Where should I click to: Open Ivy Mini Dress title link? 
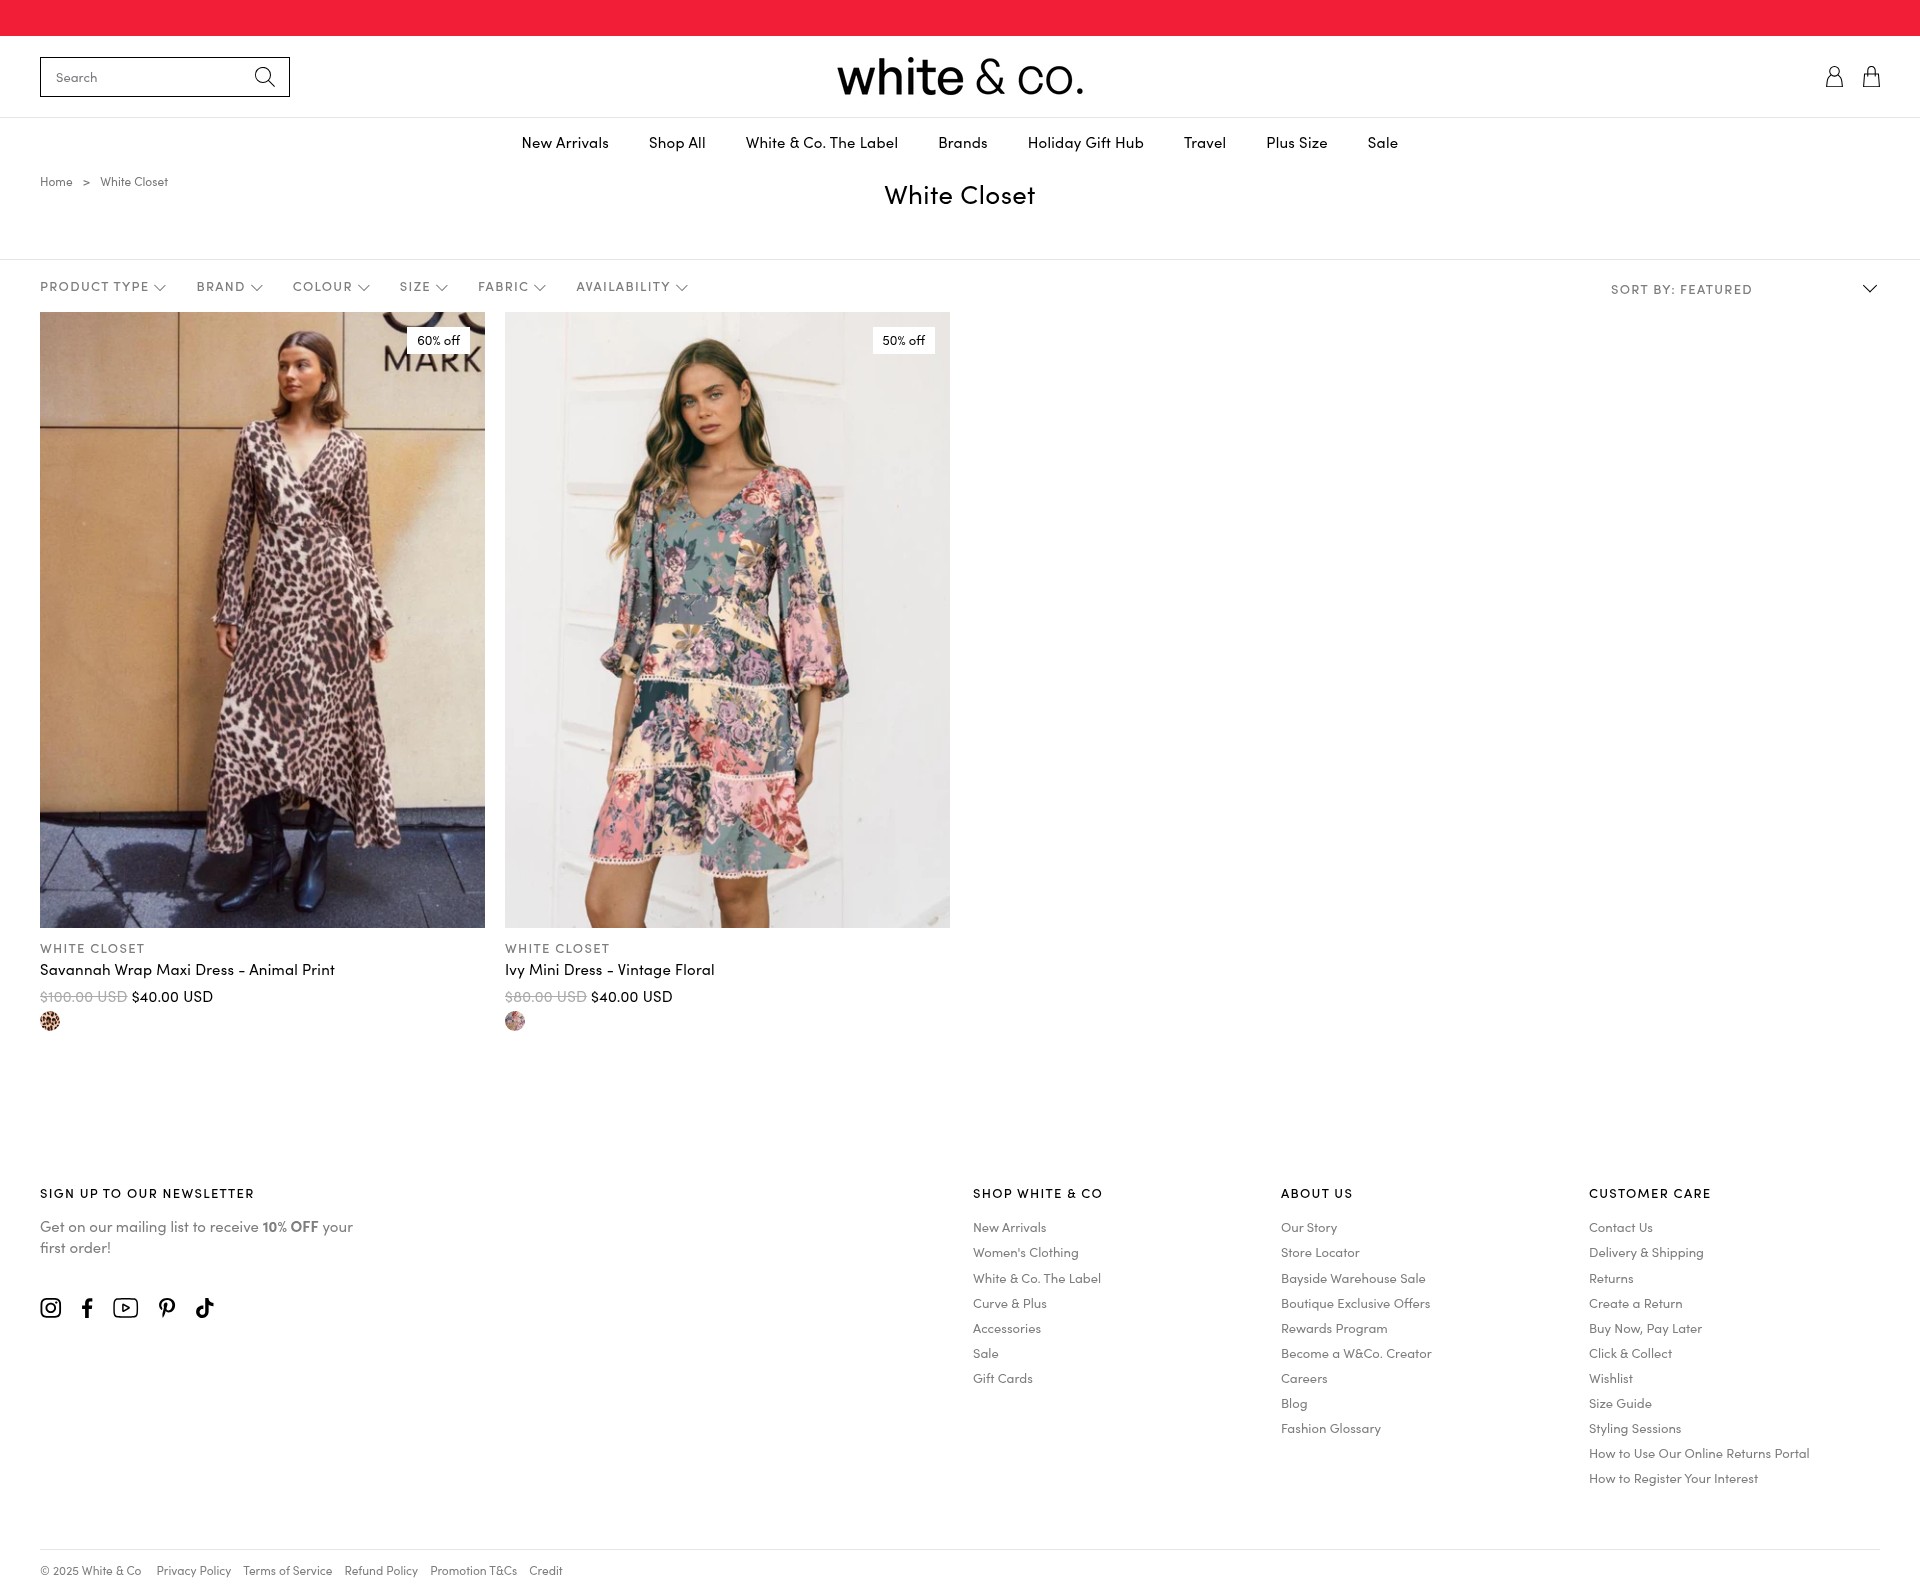coord(610,970)
